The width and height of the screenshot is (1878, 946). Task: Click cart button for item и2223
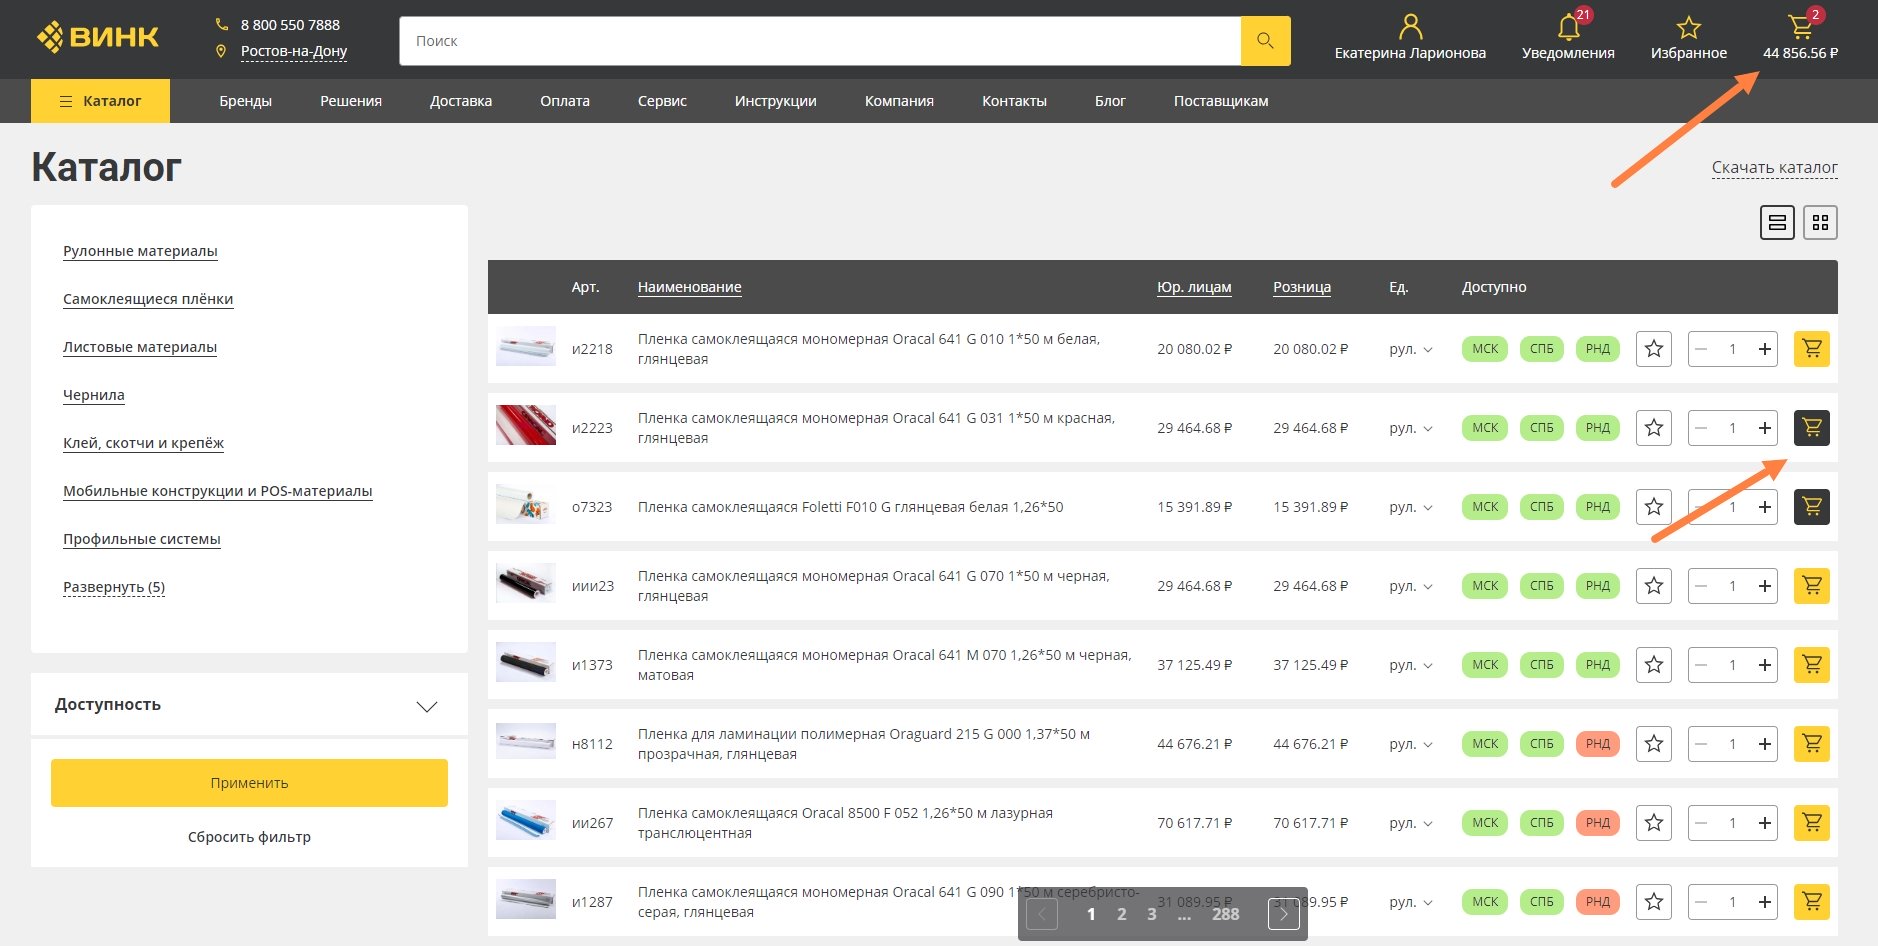pos(1811,428)
